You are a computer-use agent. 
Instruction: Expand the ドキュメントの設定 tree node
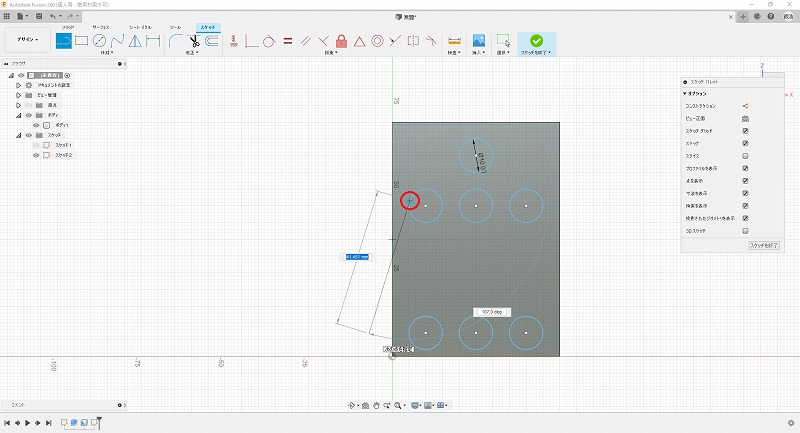click(x=18, y=85)
